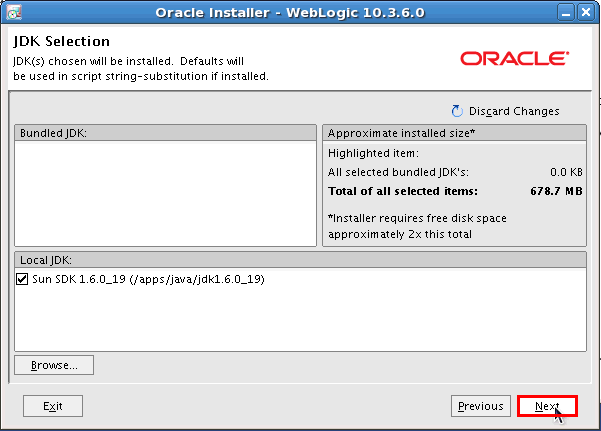Click the Approximate installed size header

tap(455, 133)
